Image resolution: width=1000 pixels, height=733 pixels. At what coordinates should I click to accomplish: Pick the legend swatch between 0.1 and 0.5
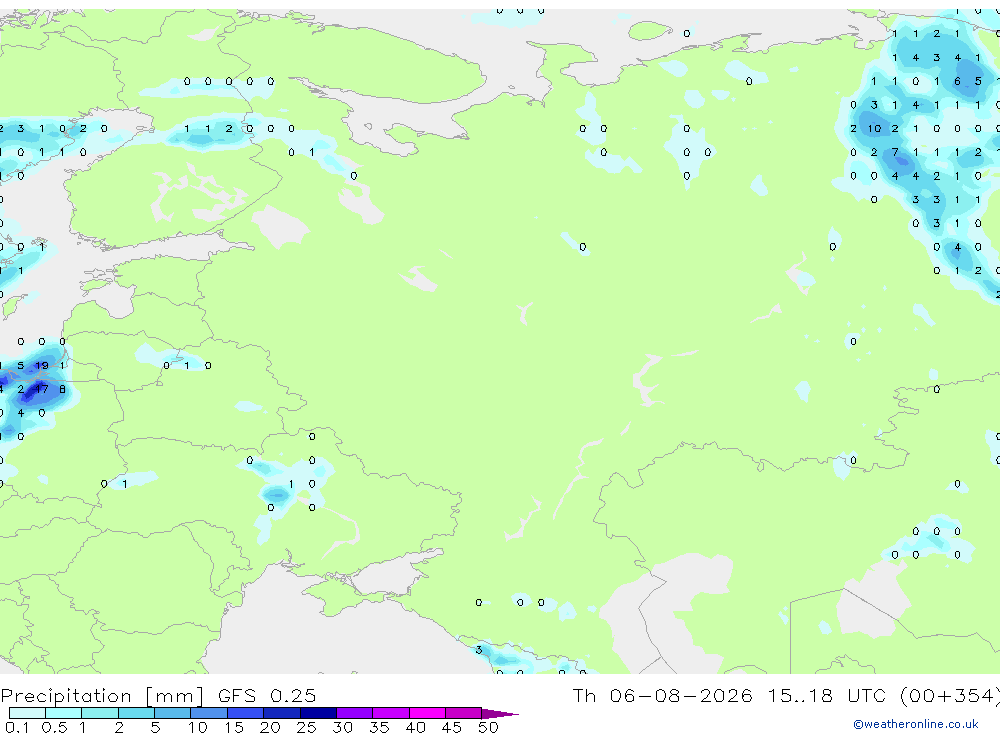coord(27,713)
